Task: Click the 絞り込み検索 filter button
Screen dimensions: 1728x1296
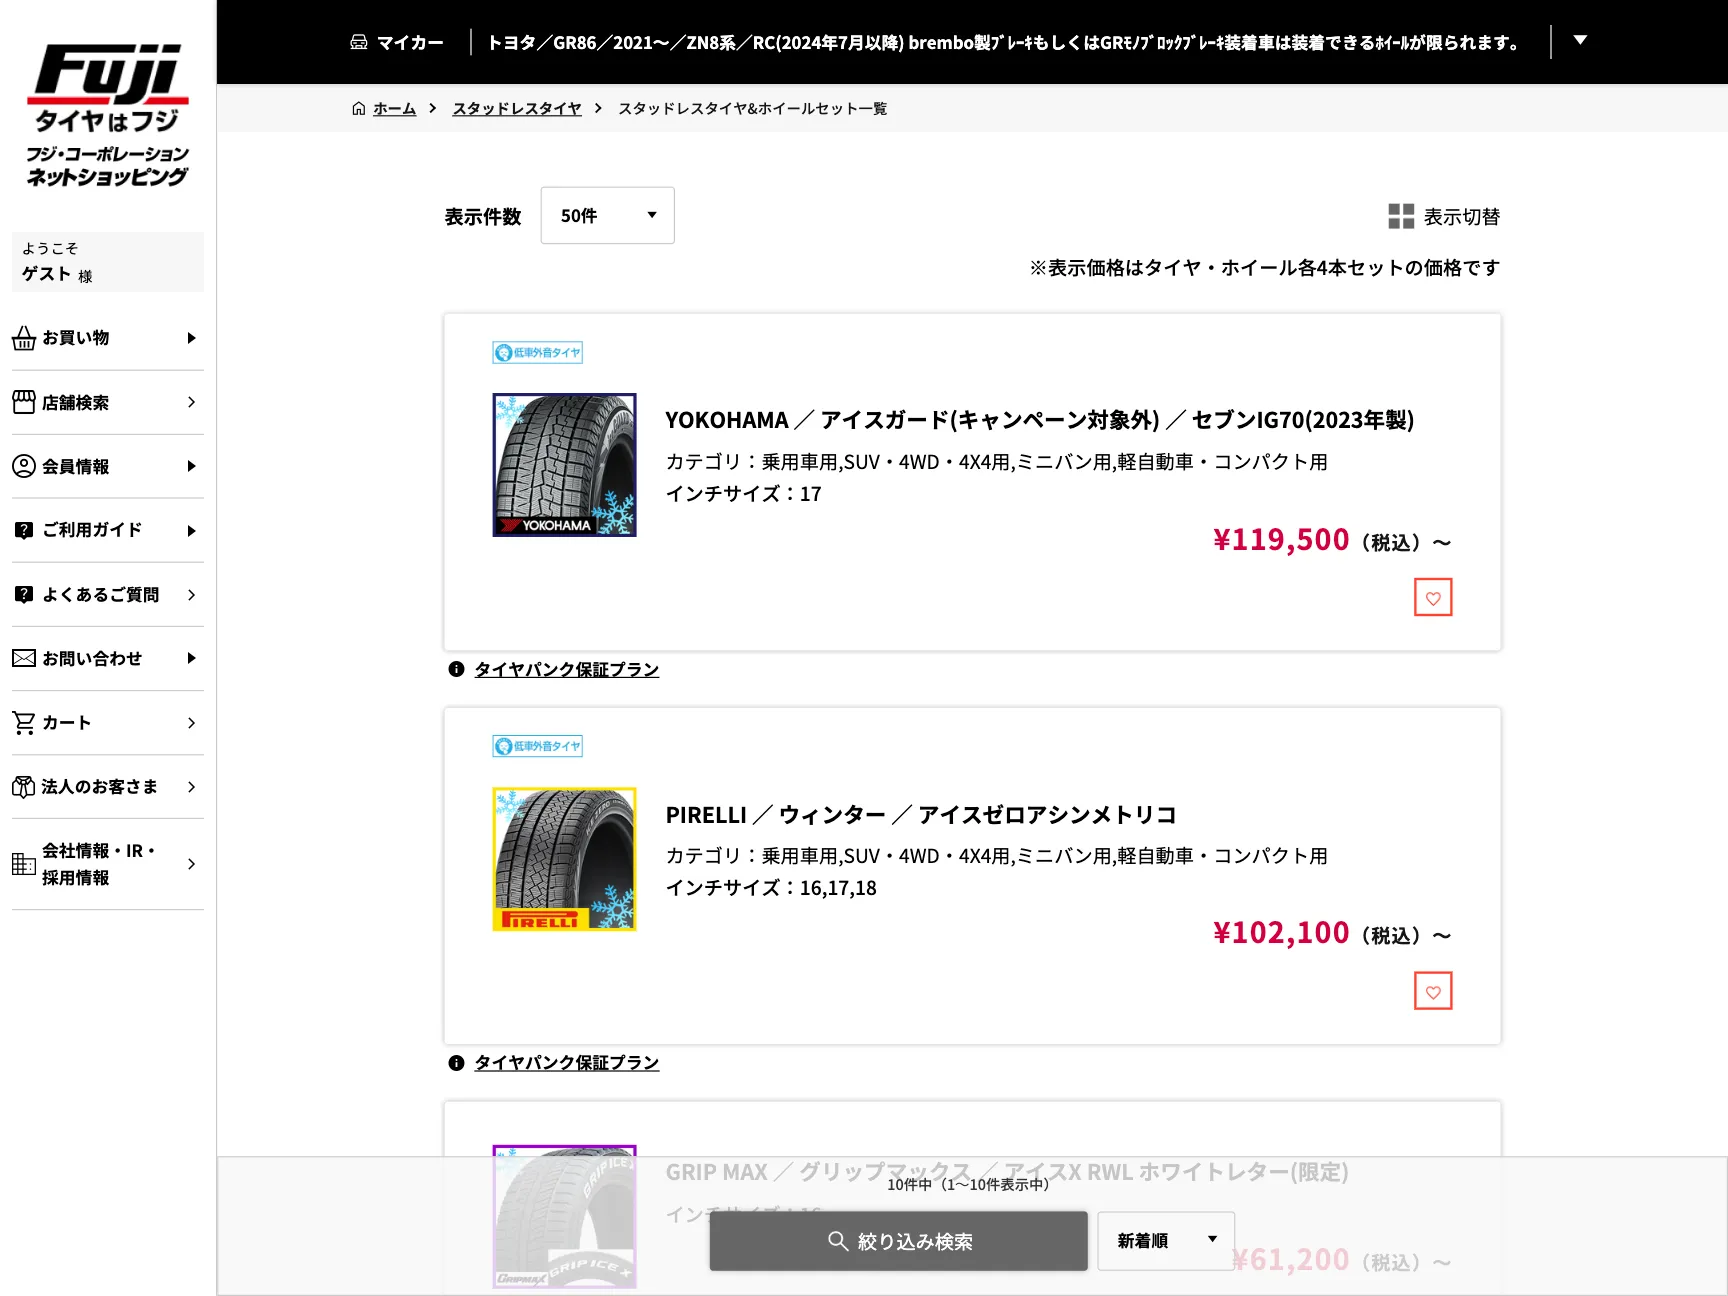Action: click(898, 1241)
